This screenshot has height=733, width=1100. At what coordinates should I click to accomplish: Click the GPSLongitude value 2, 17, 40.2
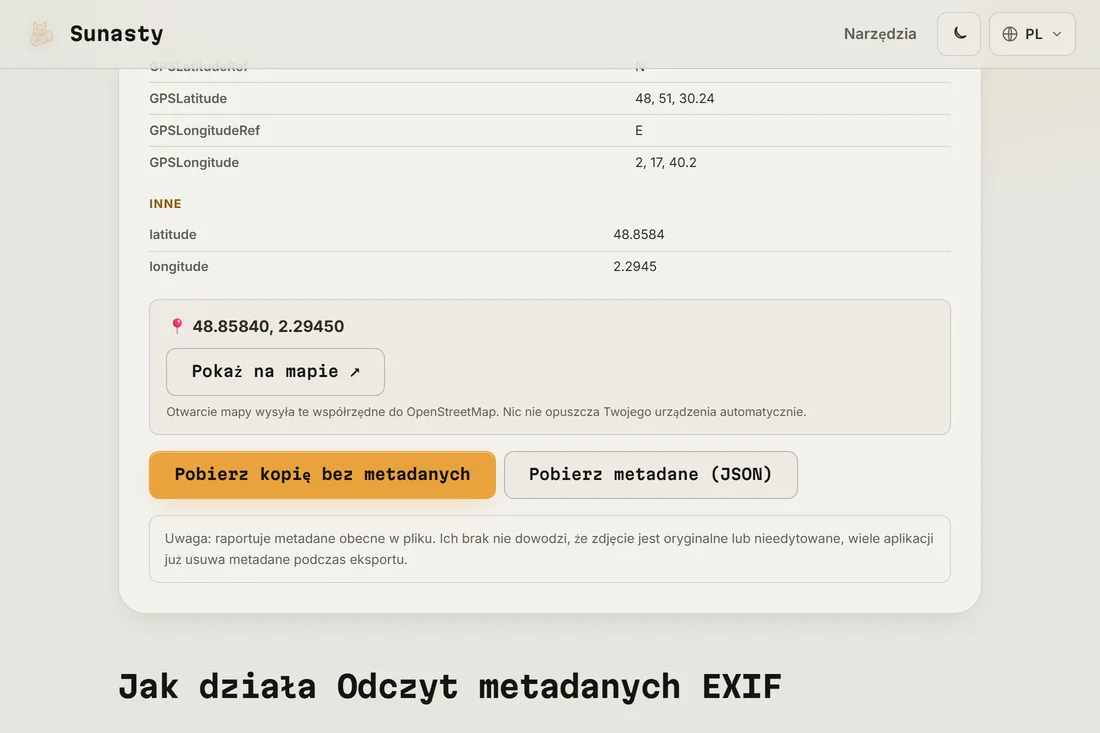(x=665, y=163)
